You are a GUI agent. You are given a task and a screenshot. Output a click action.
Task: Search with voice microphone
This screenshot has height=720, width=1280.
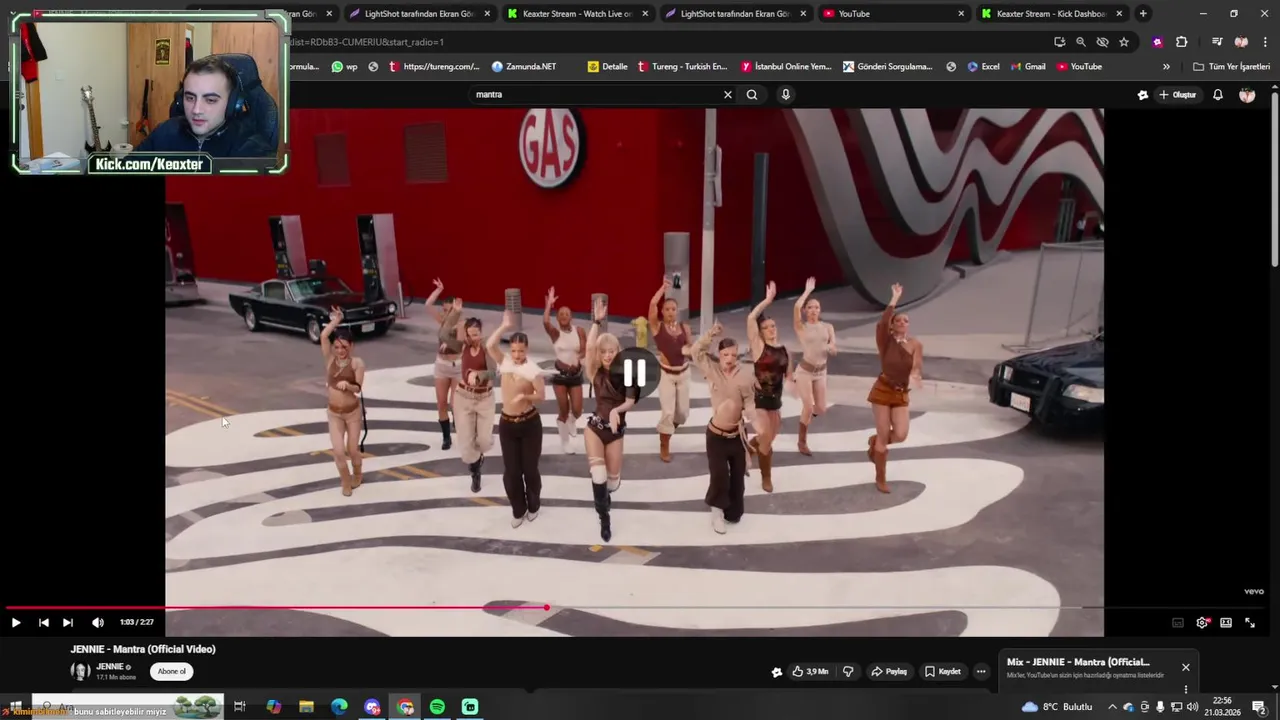[786, 94]
